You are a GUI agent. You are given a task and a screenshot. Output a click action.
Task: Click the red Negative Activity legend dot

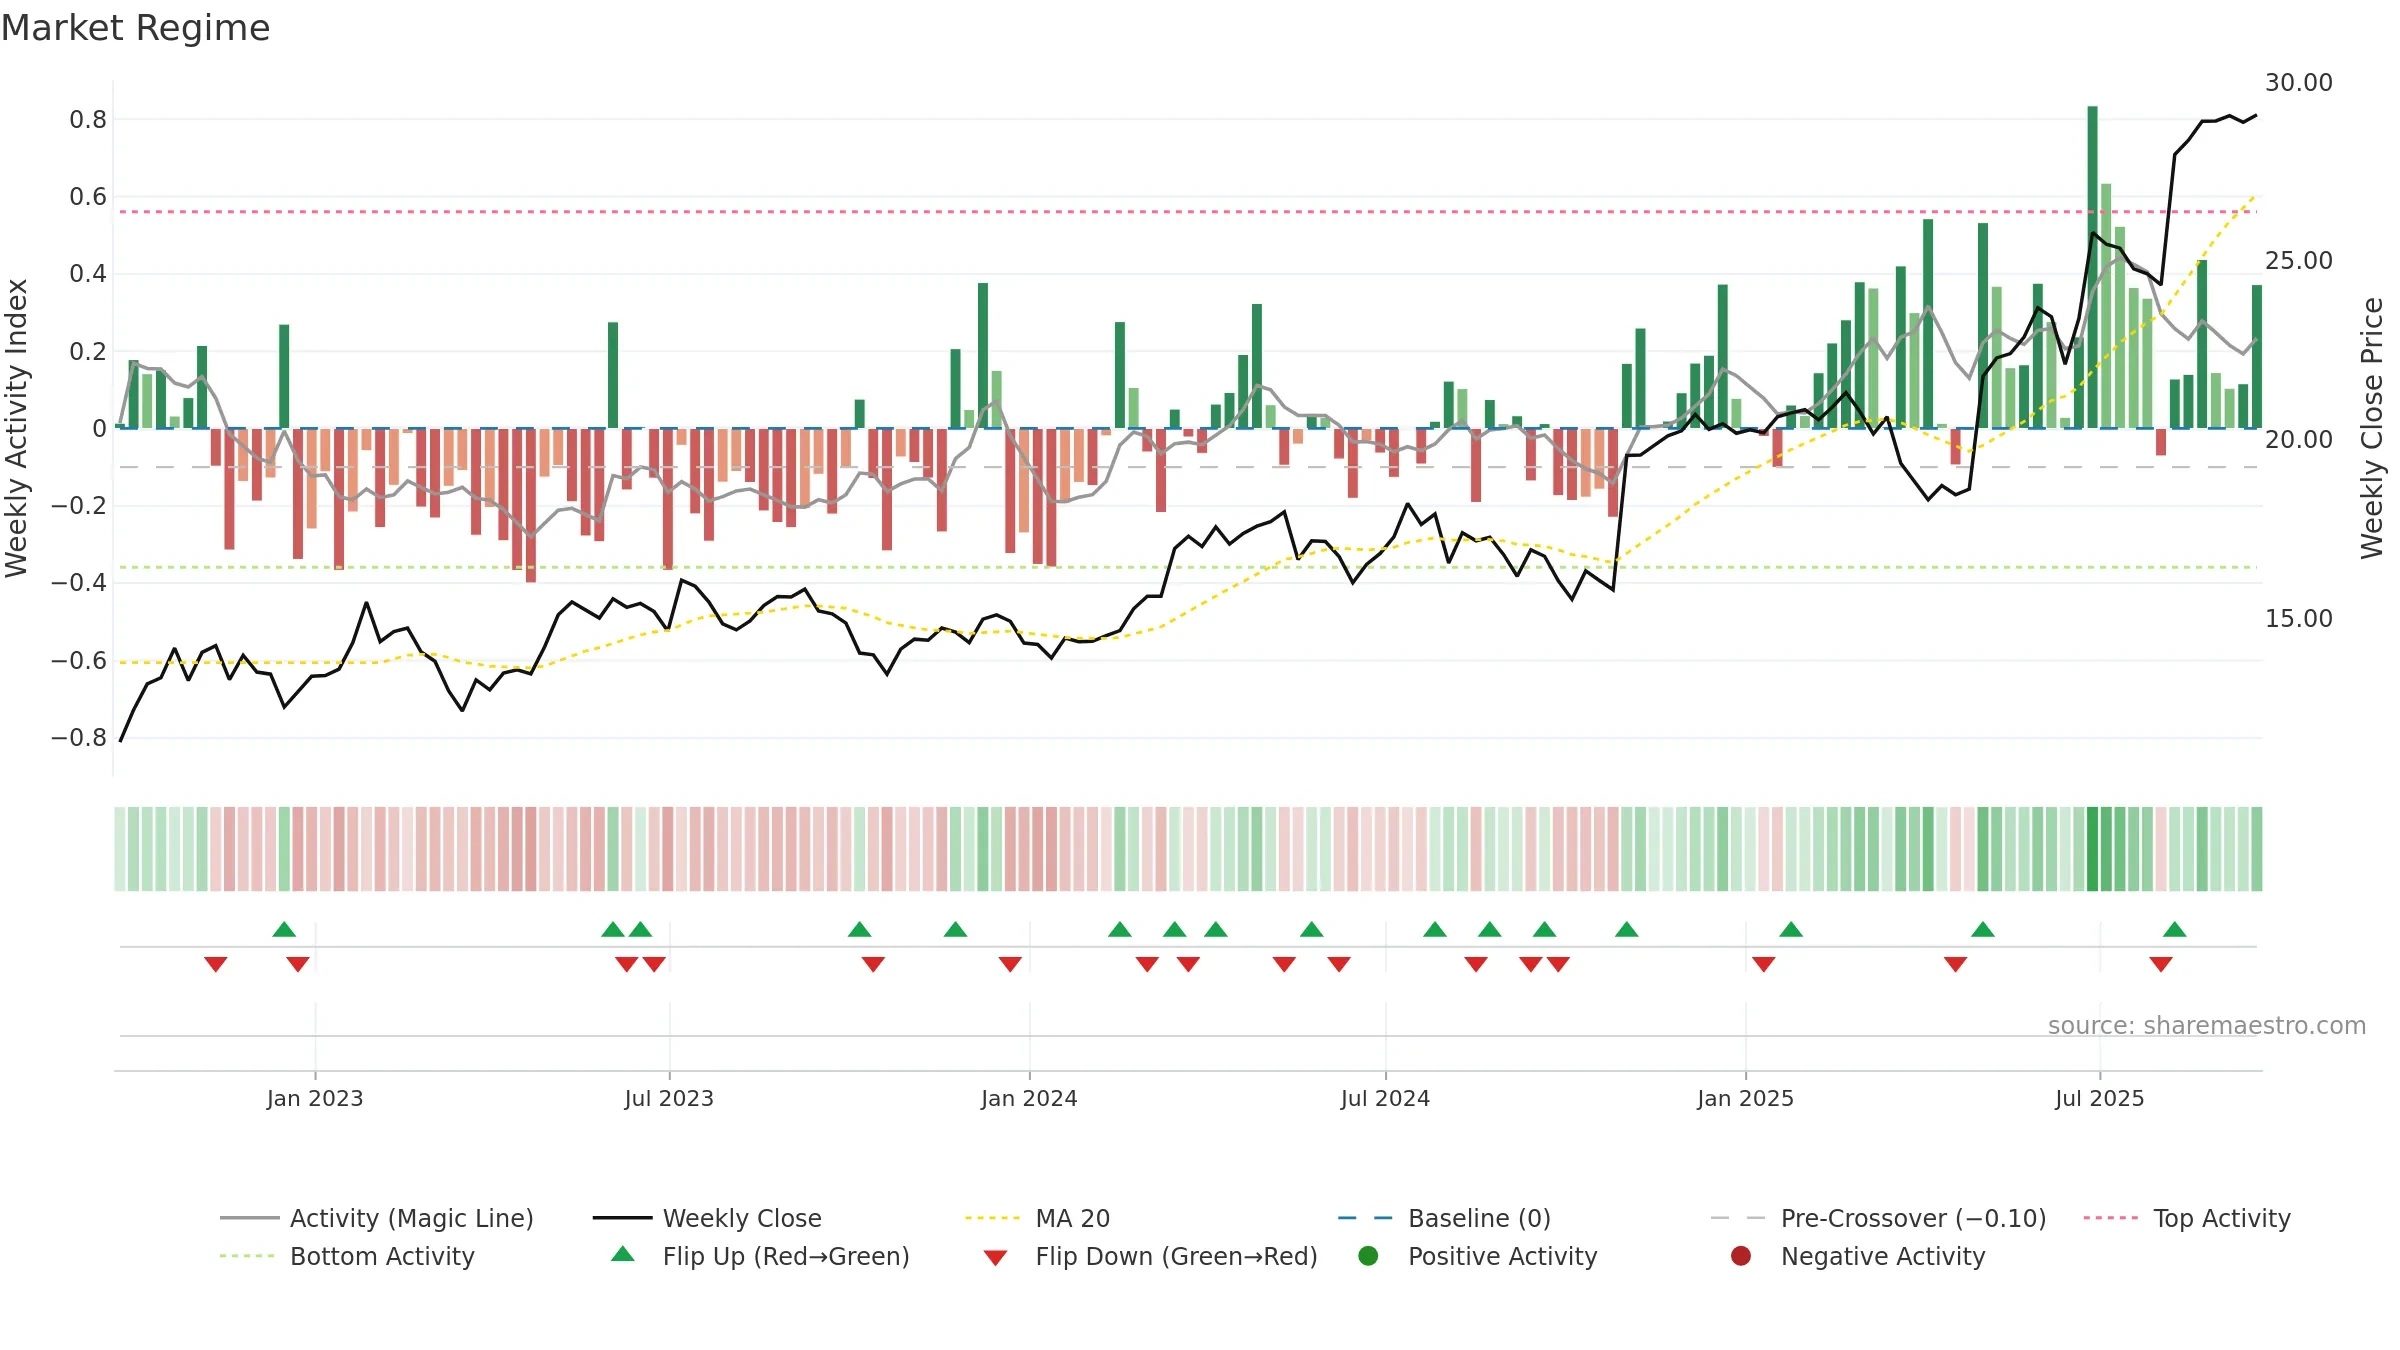point(1741,1256)
